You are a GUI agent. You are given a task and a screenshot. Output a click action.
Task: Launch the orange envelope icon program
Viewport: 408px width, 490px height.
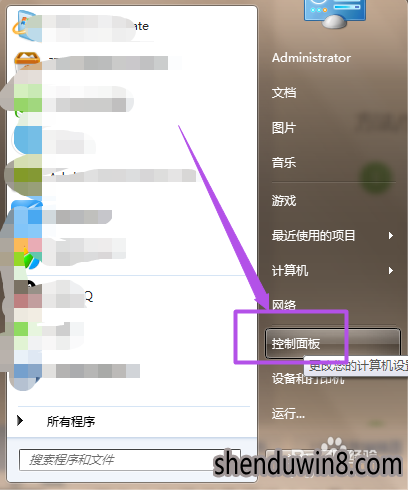(27, 59)
